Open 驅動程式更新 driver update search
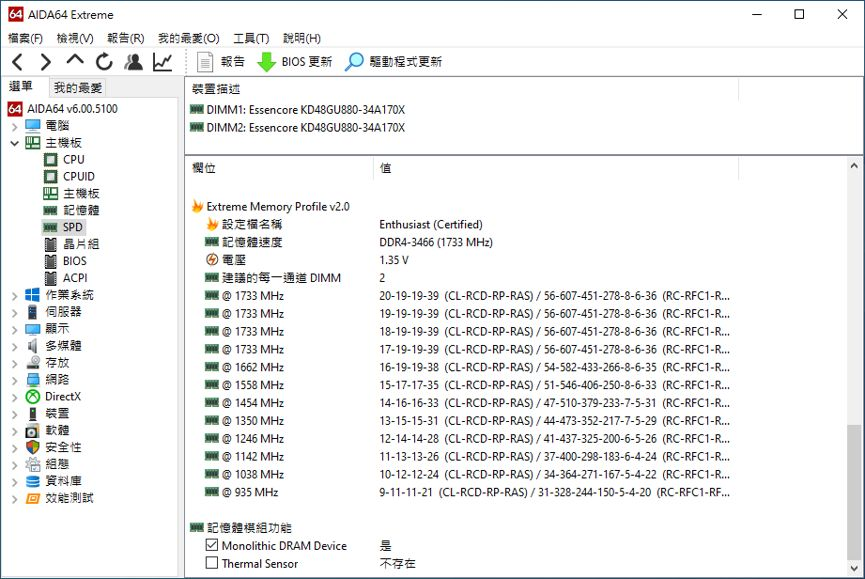The width and height of the screenshot is (865, 579). (x=393, y=62)
